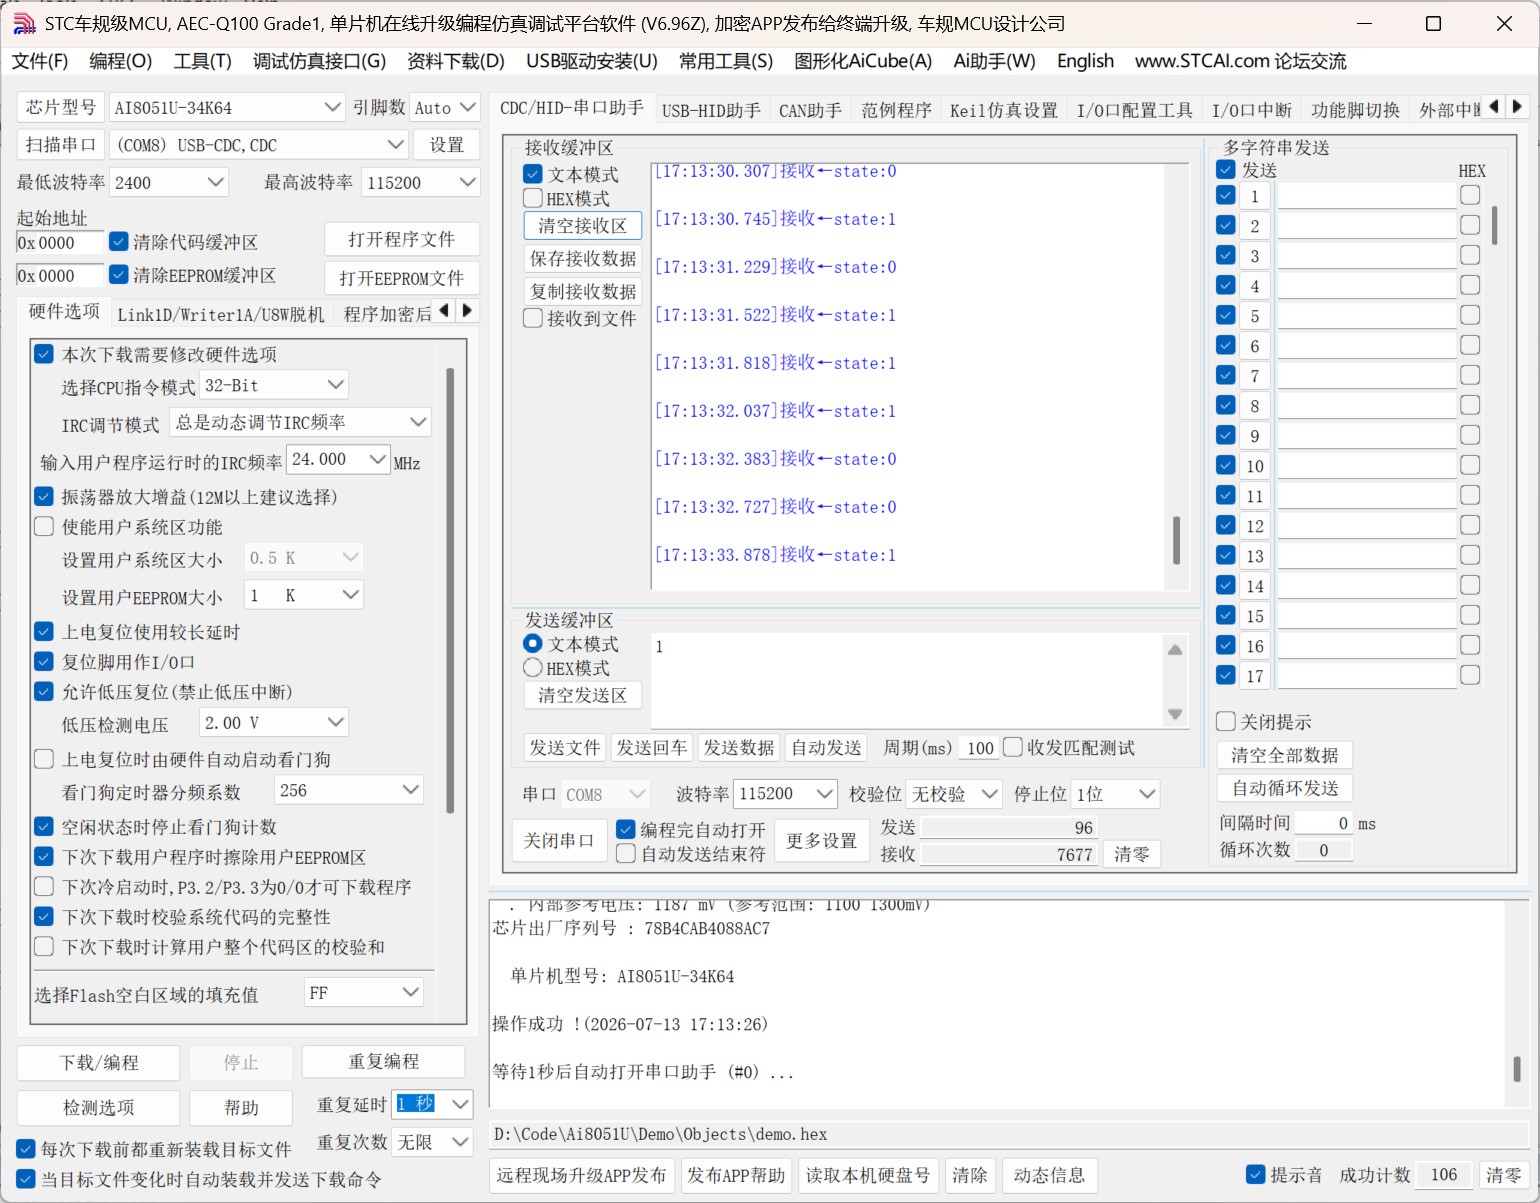Switch to 程序加密后 tab
The width and height of the screenshot is (1540, 1203).
pos(387,314)
